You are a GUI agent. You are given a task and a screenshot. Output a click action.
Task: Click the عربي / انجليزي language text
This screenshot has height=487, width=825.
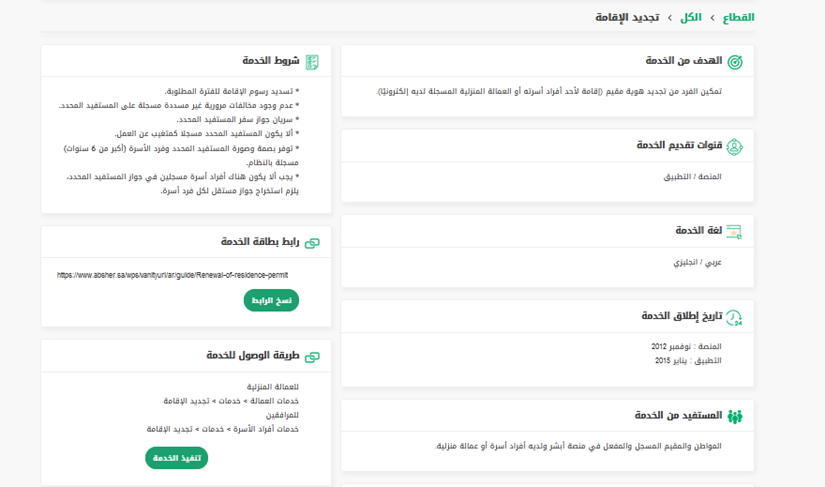point(697,262)
